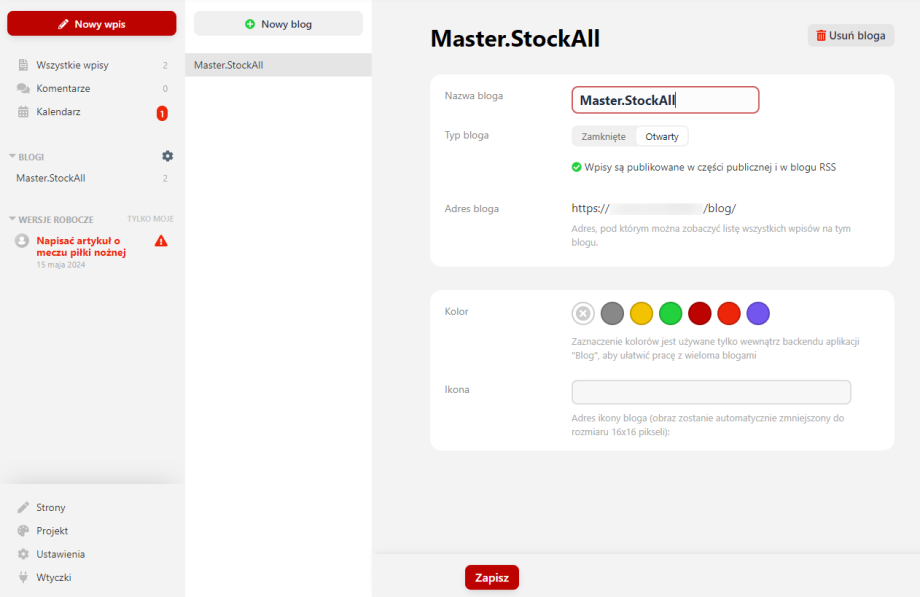Viewport: 920px width, 597px height.
Task: Click the Strony pencil icon
Action: [23, 508]
